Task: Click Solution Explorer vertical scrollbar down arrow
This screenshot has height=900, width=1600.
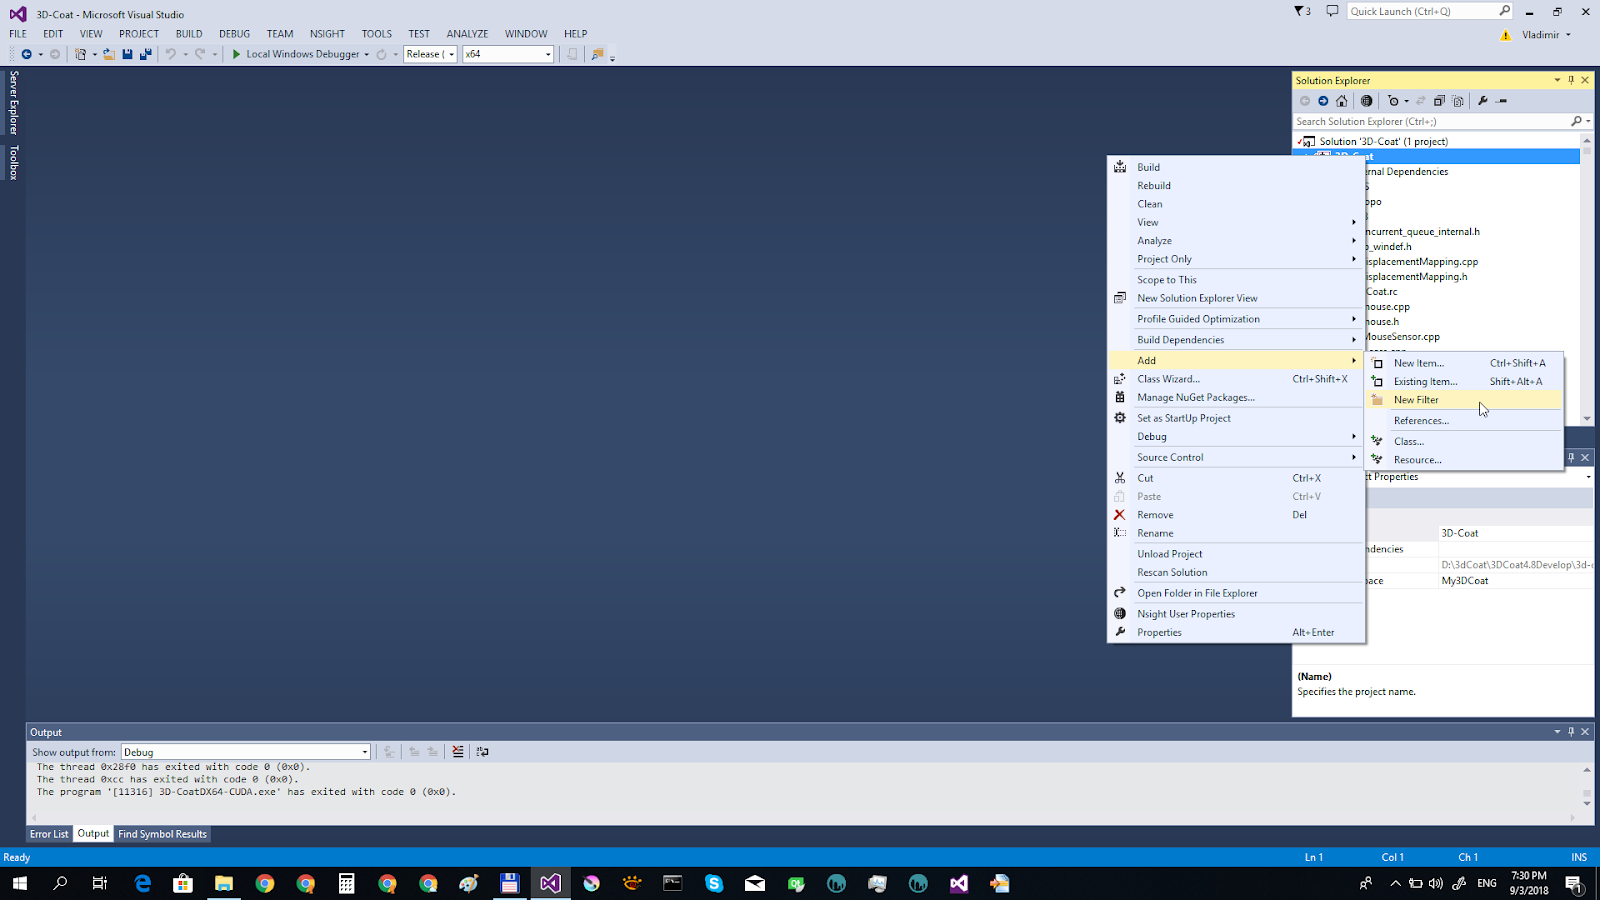Action: pyautogui.click(x=1587, y=419)
